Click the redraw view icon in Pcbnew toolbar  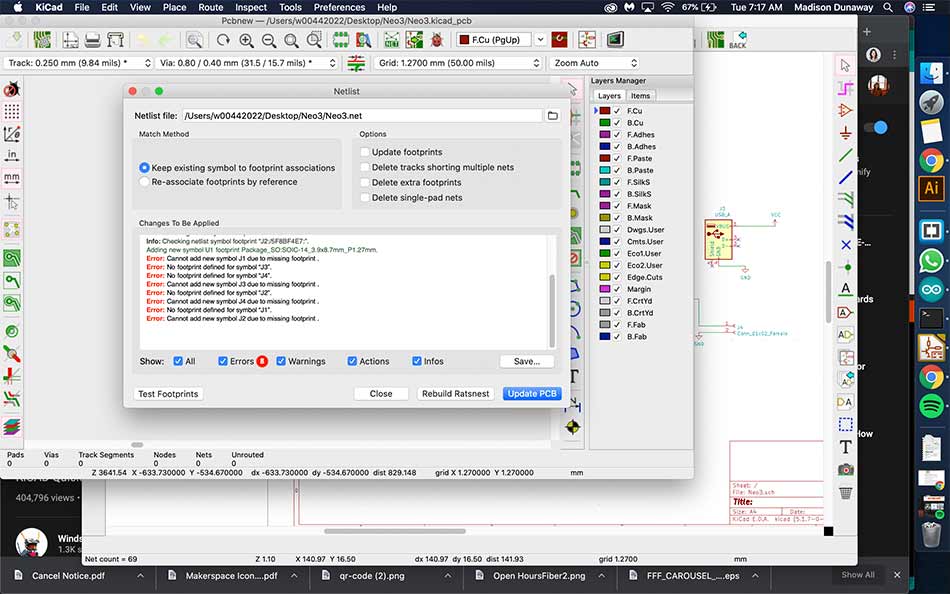pyautogui.click(x=223, y=40)
